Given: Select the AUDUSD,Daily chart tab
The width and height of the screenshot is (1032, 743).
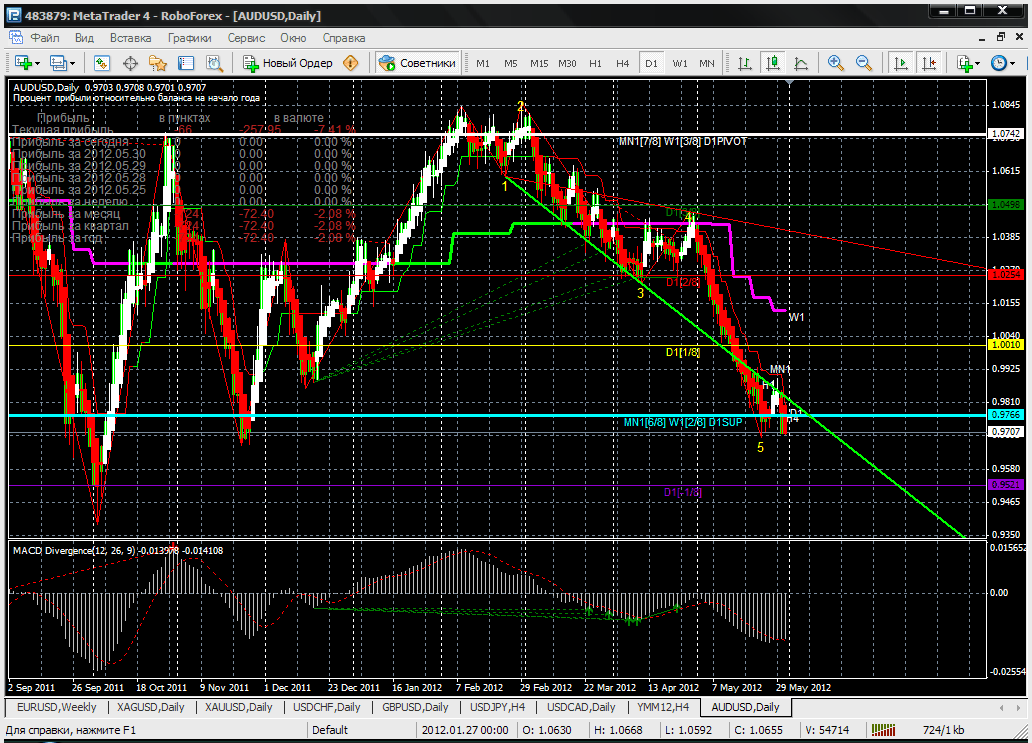Looking at the screenshot, I should tap(745, 707).
